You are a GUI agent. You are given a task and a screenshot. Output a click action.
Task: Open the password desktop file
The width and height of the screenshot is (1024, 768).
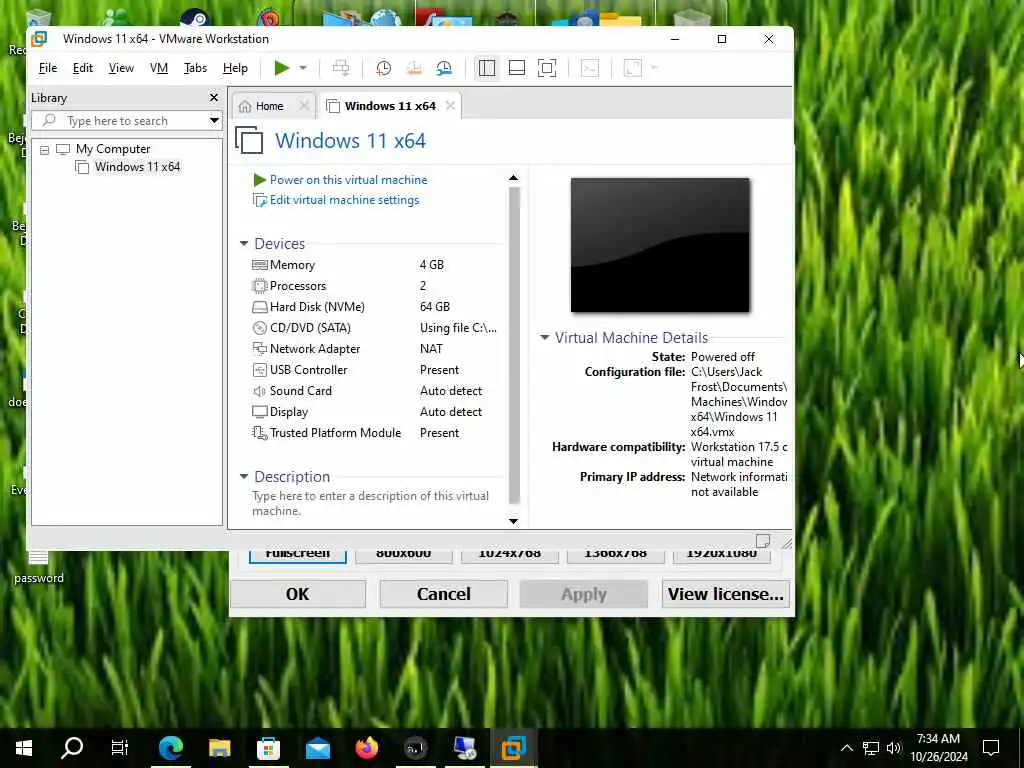click(x=39, y=567)
